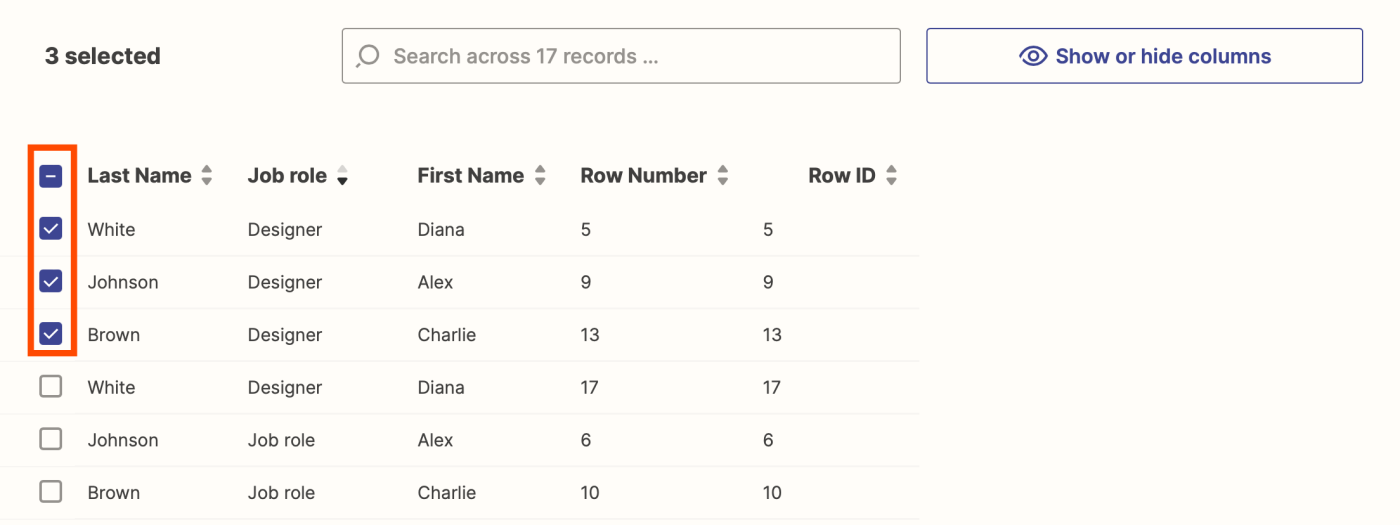Viewport: 1400px width, 525px height.
Task: Uncheck the White Diana row 5 checkbox
Action: 51,229
